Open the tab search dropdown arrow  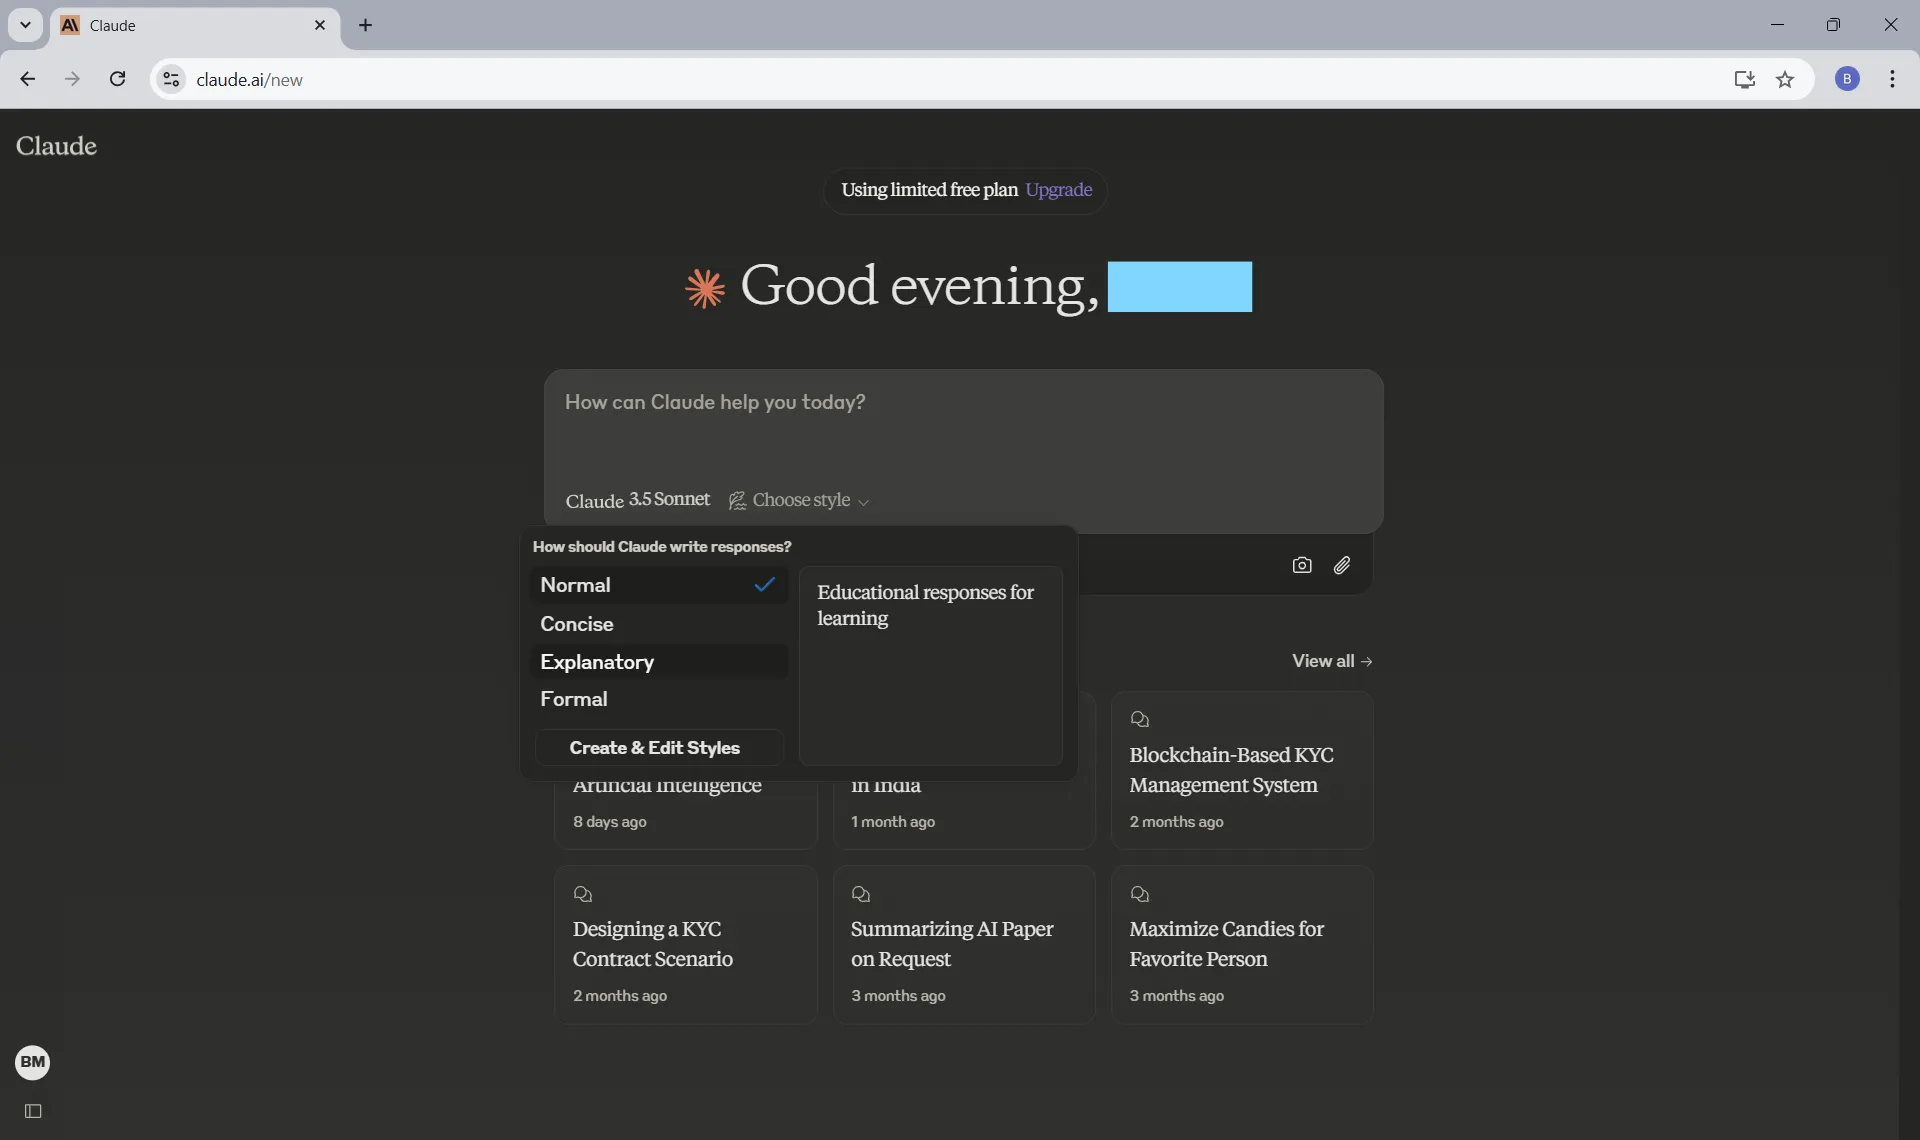[25, 25]
